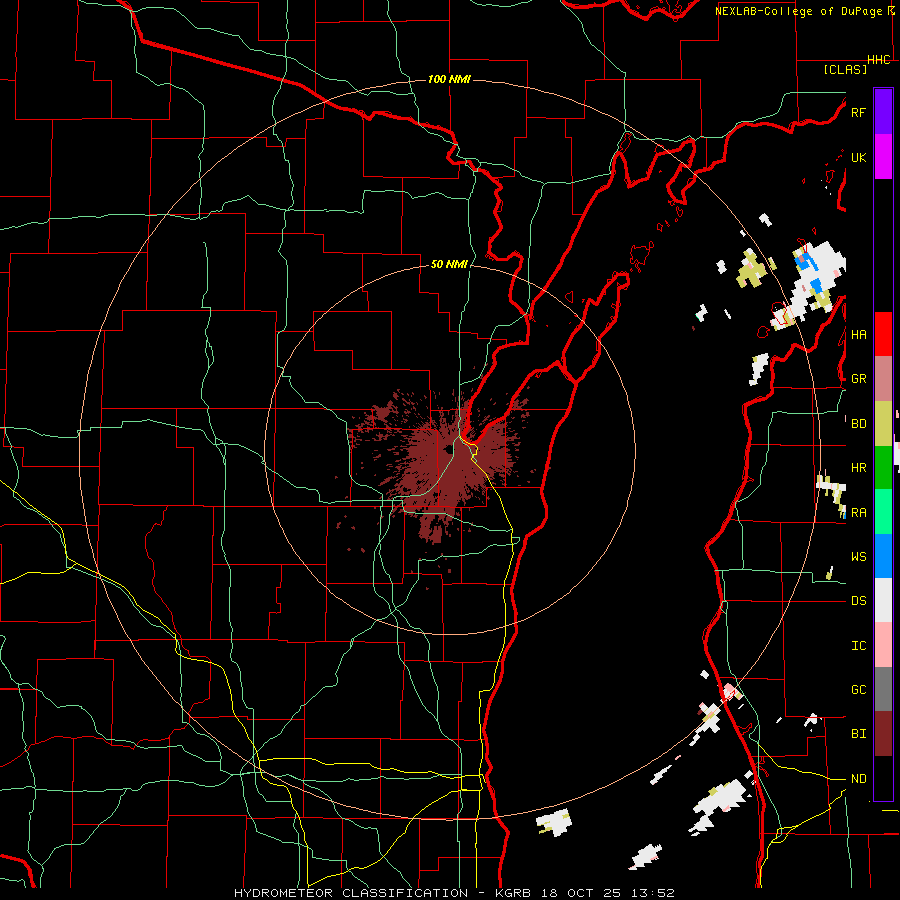Select the olive yellow BD legend swatch
900x900 pixels.
883,424
